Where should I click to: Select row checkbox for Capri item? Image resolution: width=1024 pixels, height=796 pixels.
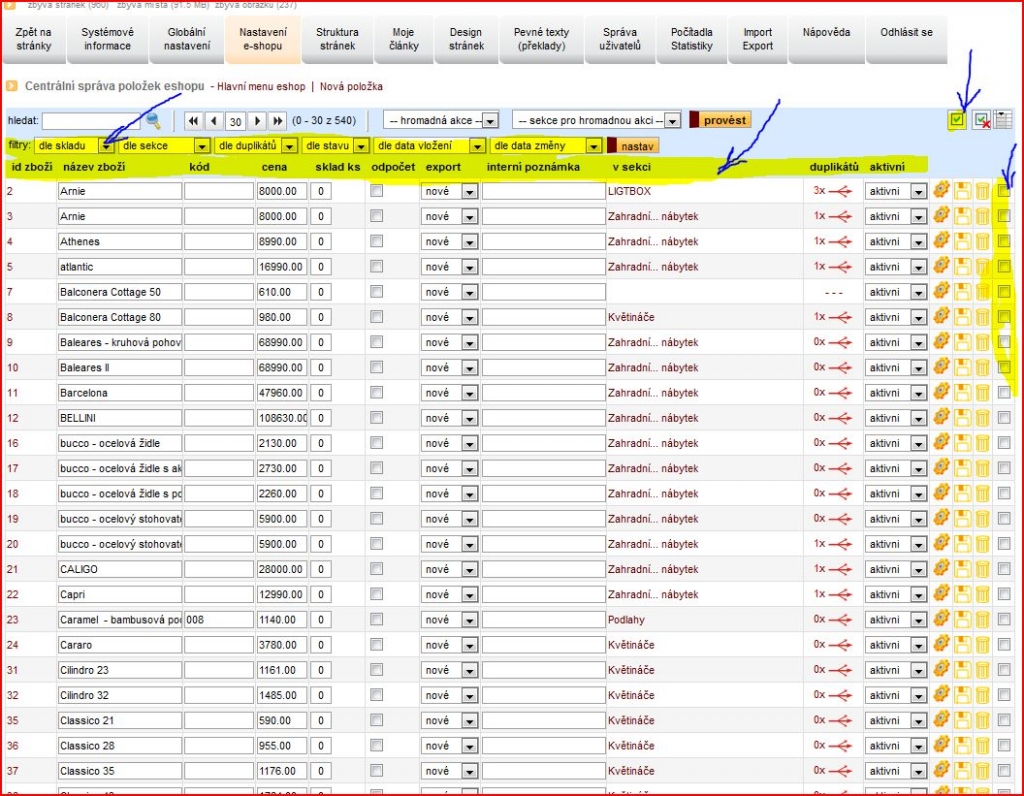coord(1004,594)
